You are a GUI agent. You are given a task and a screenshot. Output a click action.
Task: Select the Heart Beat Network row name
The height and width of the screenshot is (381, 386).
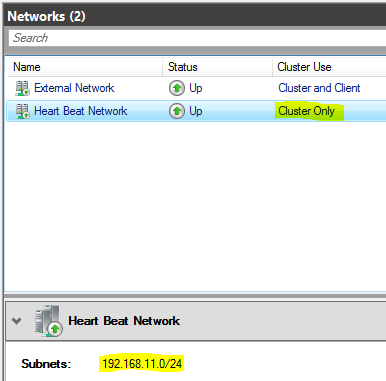click(x=81, y=111)
